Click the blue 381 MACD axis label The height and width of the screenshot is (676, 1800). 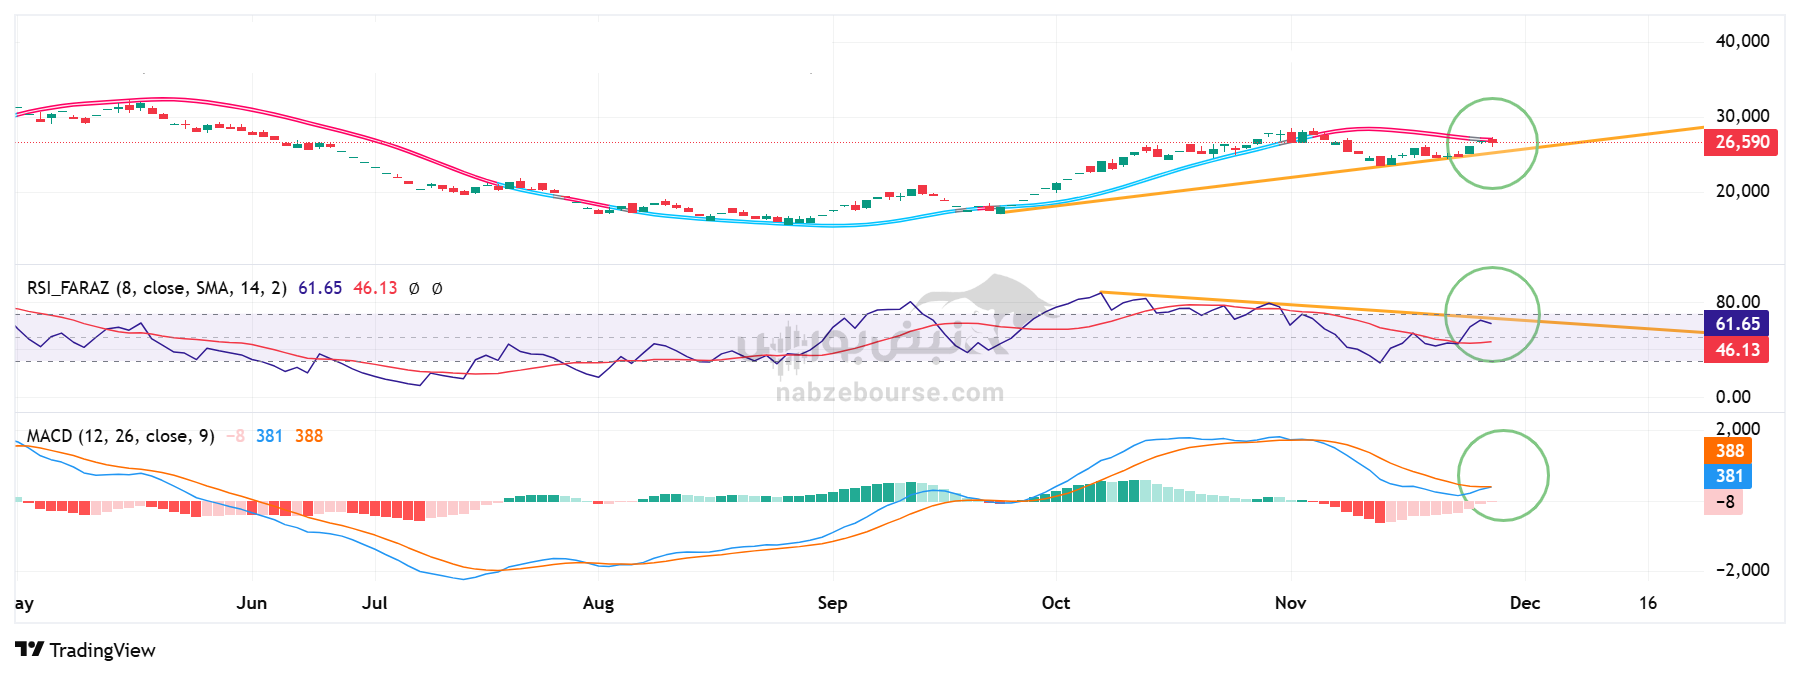[x=1729, y=476]
